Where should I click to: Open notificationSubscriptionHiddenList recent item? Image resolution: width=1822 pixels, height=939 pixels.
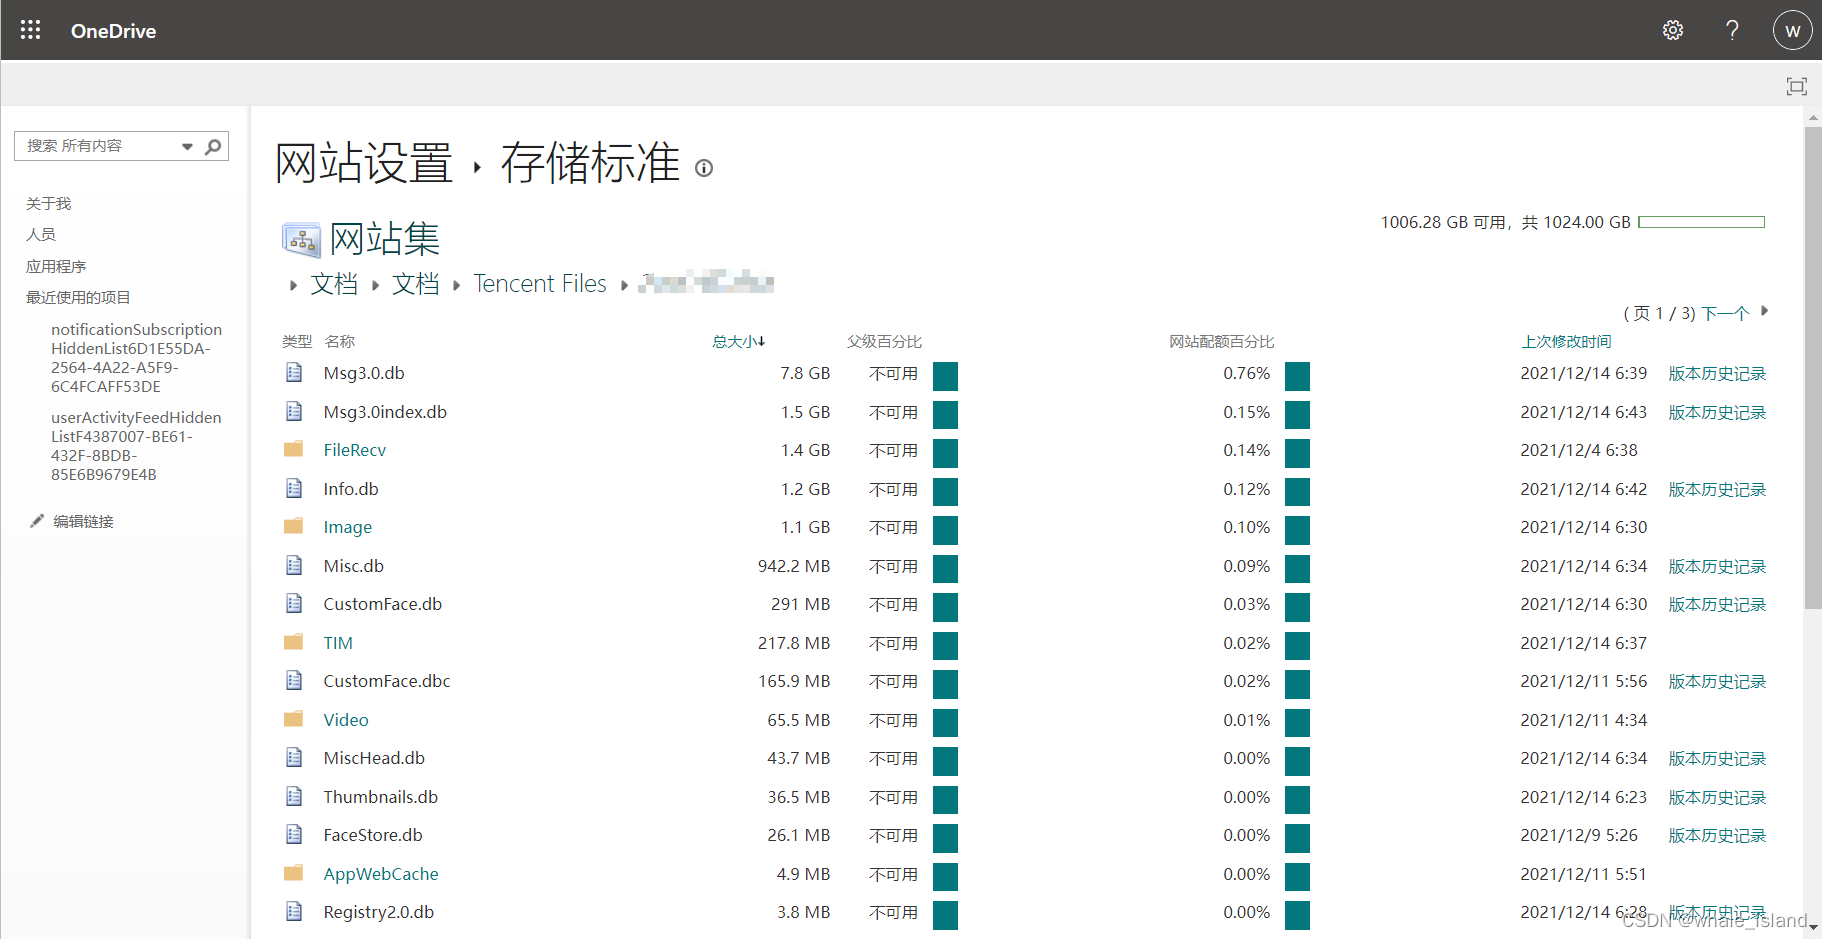(x=136, y=358)
